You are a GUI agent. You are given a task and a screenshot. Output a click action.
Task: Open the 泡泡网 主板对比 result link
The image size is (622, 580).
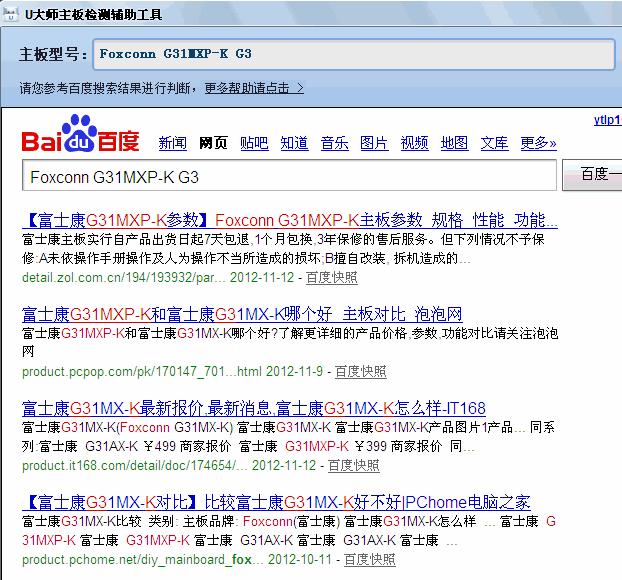coord(242,314)
